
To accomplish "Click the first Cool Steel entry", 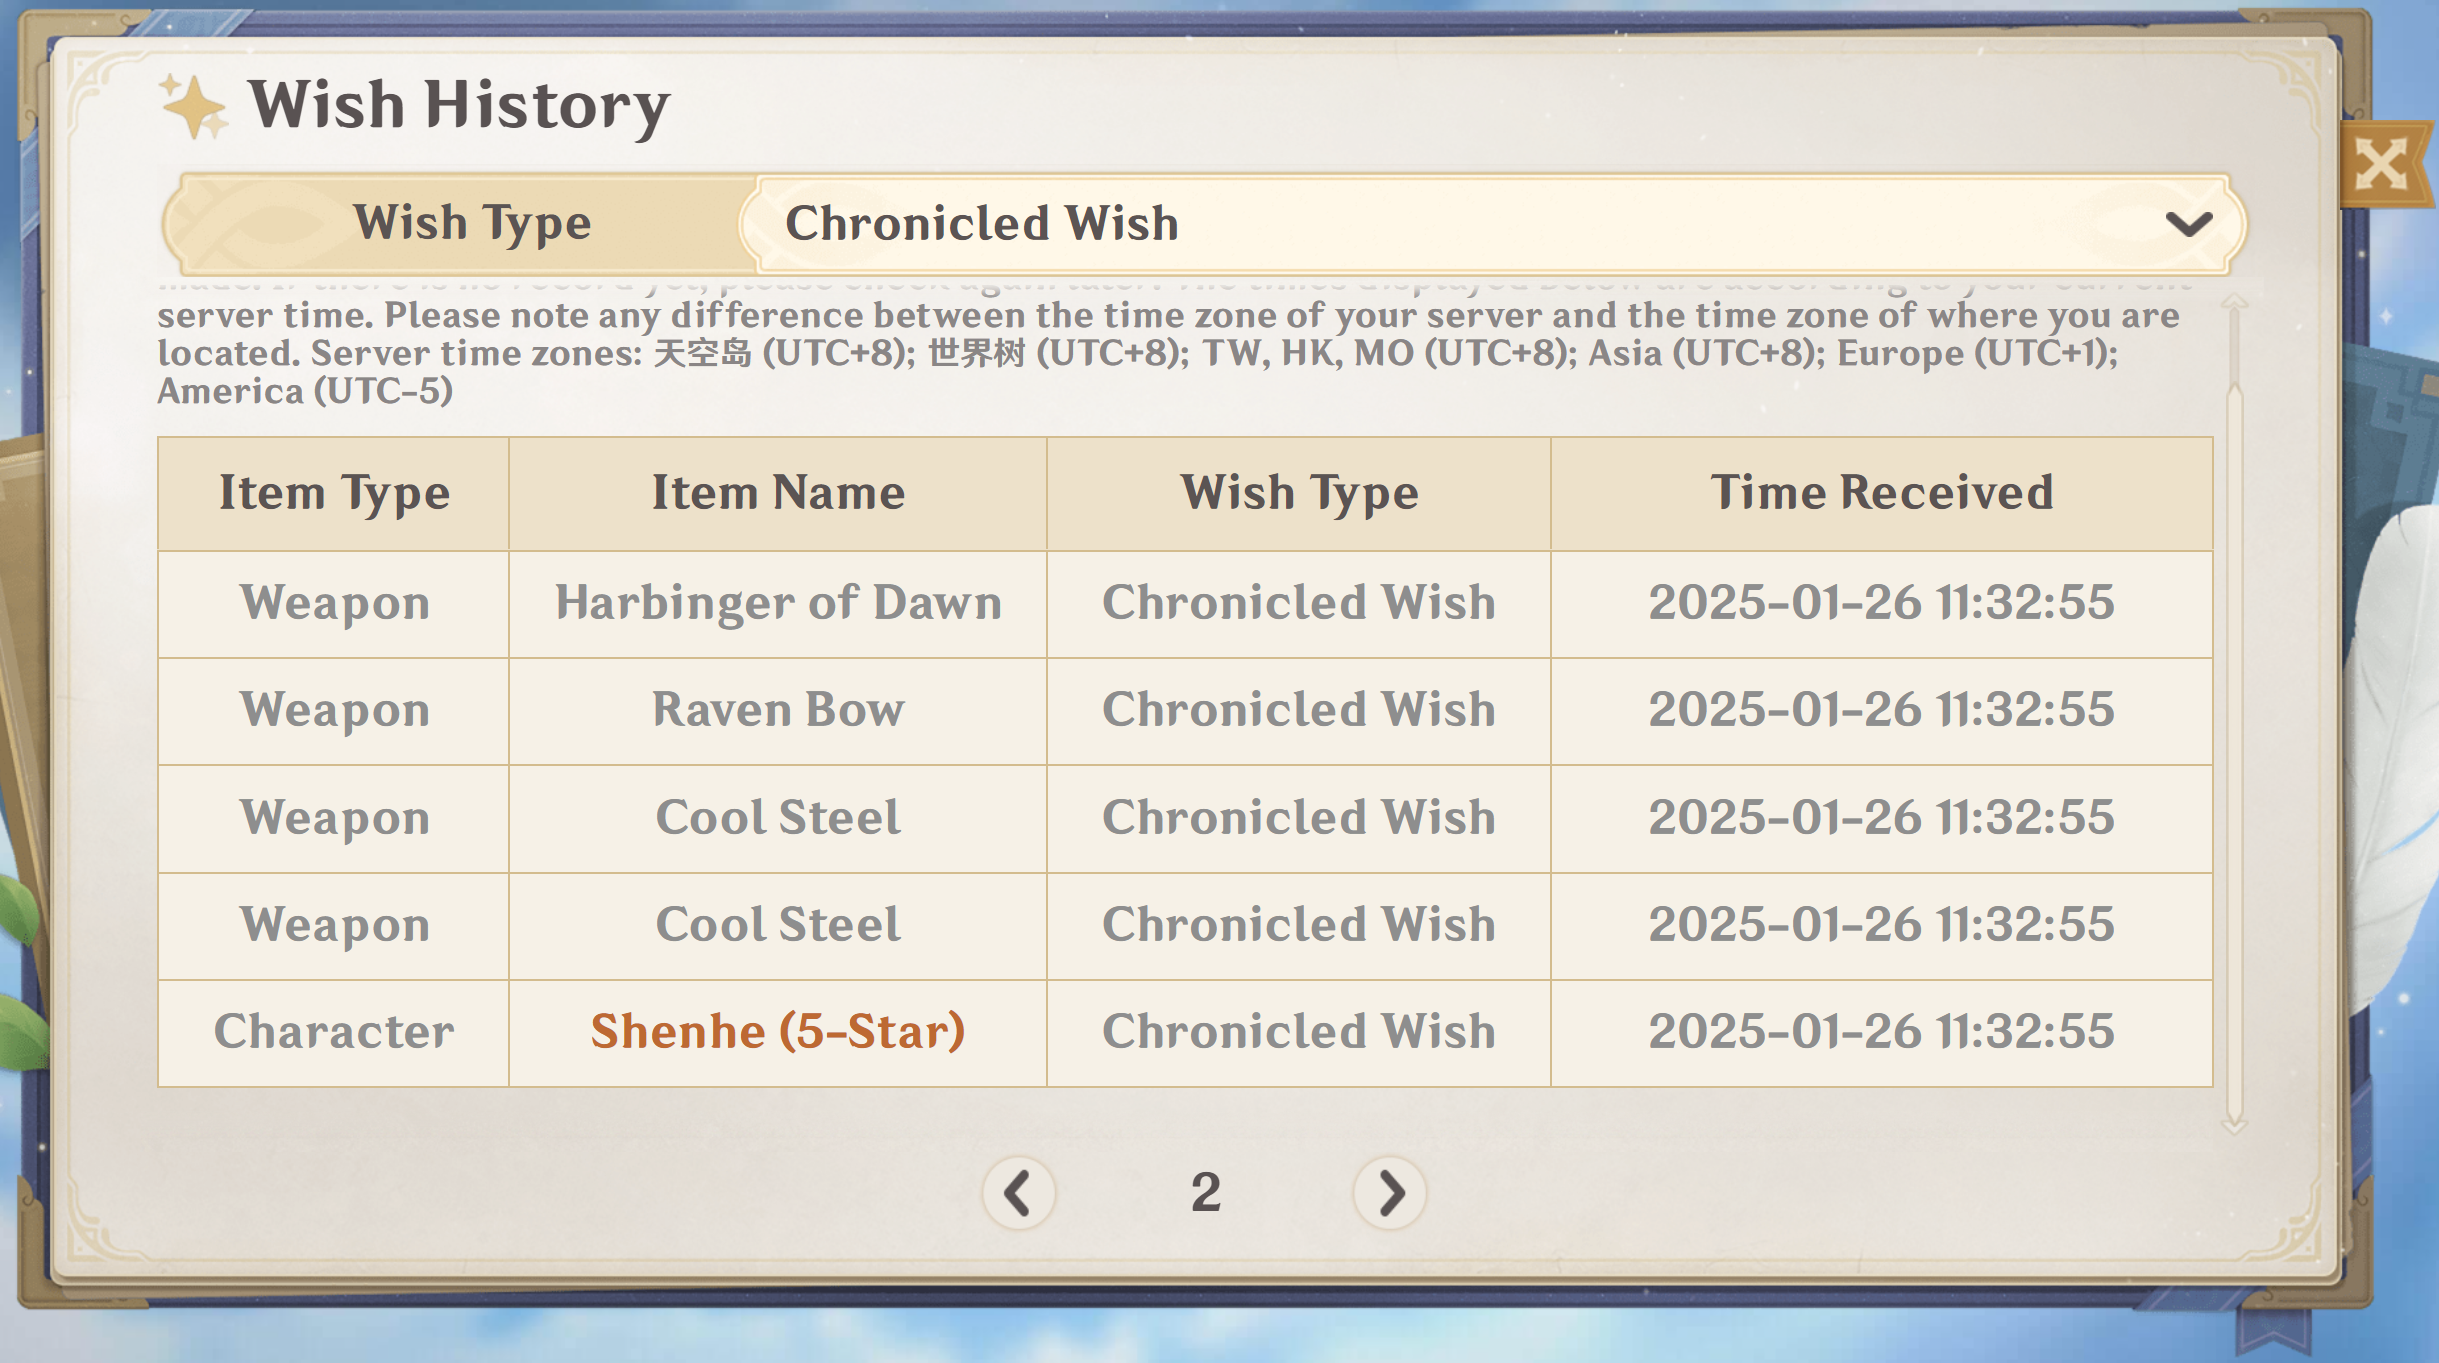I will coord(778,818).
